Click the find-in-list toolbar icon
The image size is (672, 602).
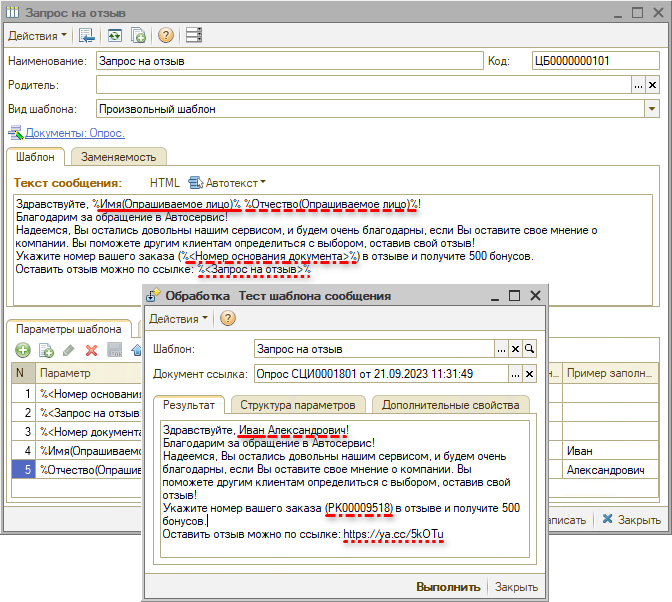[87, 36]
